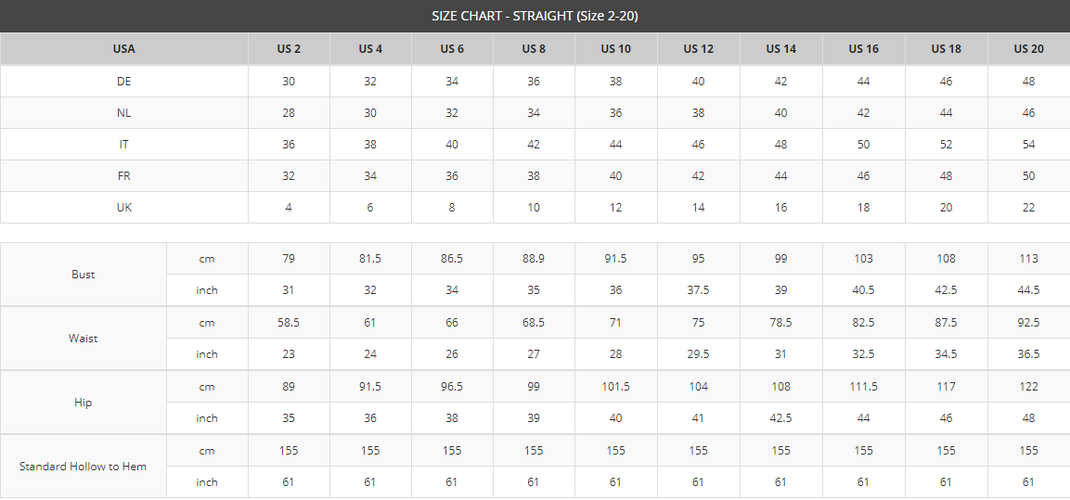The image size is (1070, 500).
Task: Click the US 8 column header
Action: 534,49
